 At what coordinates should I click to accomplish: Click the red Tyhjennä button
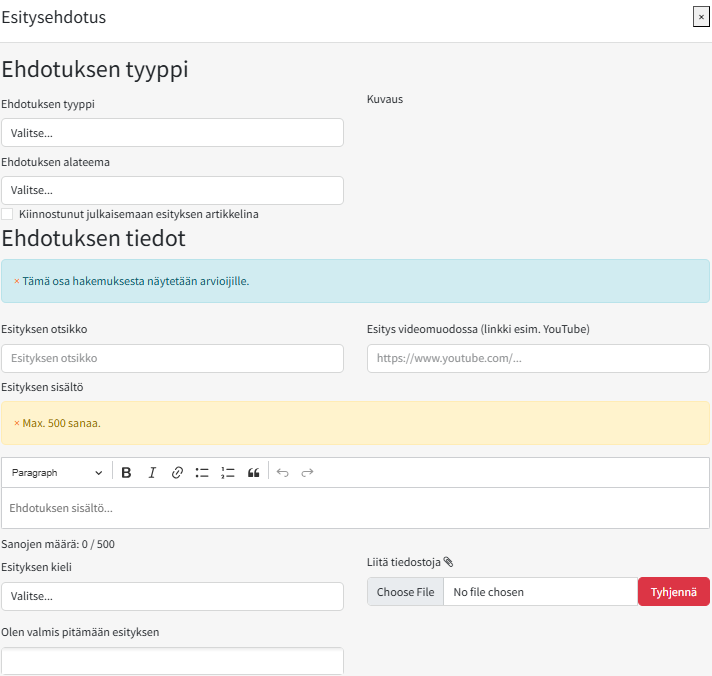673,592
